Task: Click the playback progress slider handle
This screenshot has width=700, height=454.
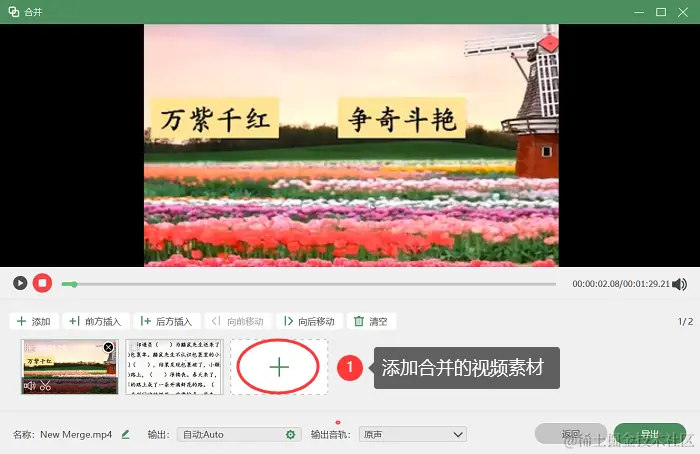Action: pyautogui.click(x=74, y=284)
